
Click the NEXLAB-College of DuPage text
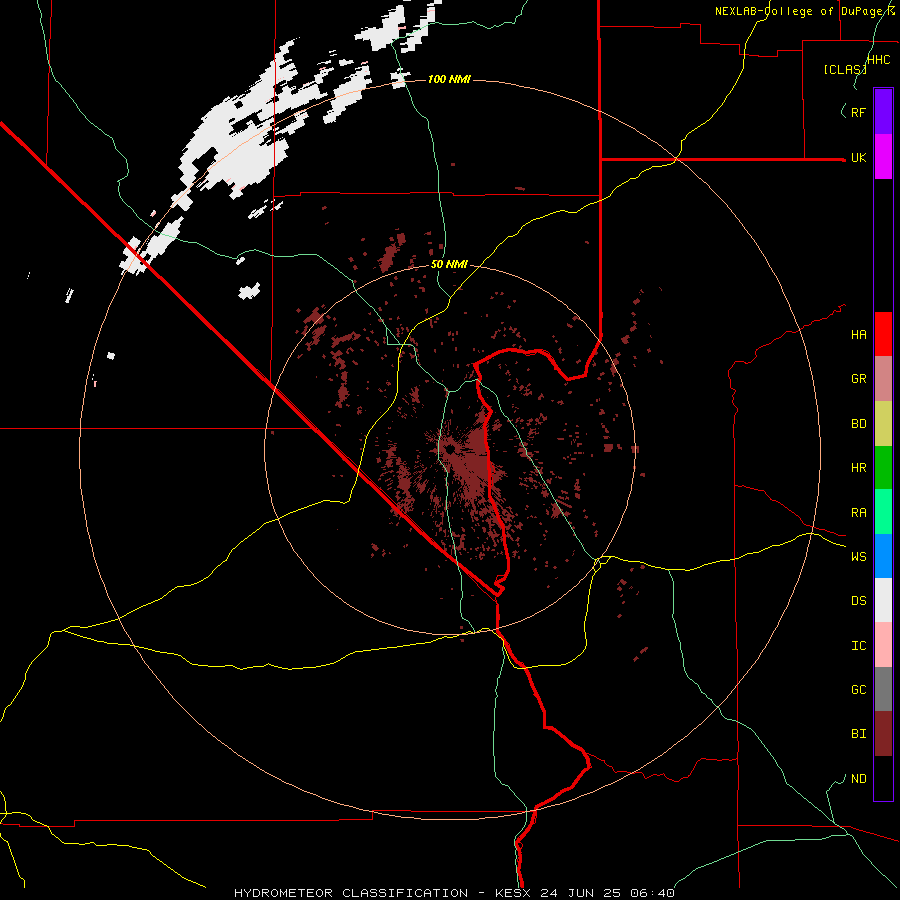tap(801, 11)
